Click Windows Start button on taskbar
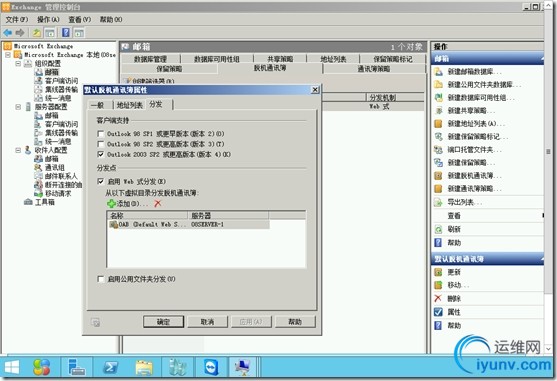Screen dimensions: 557x381 12,367
